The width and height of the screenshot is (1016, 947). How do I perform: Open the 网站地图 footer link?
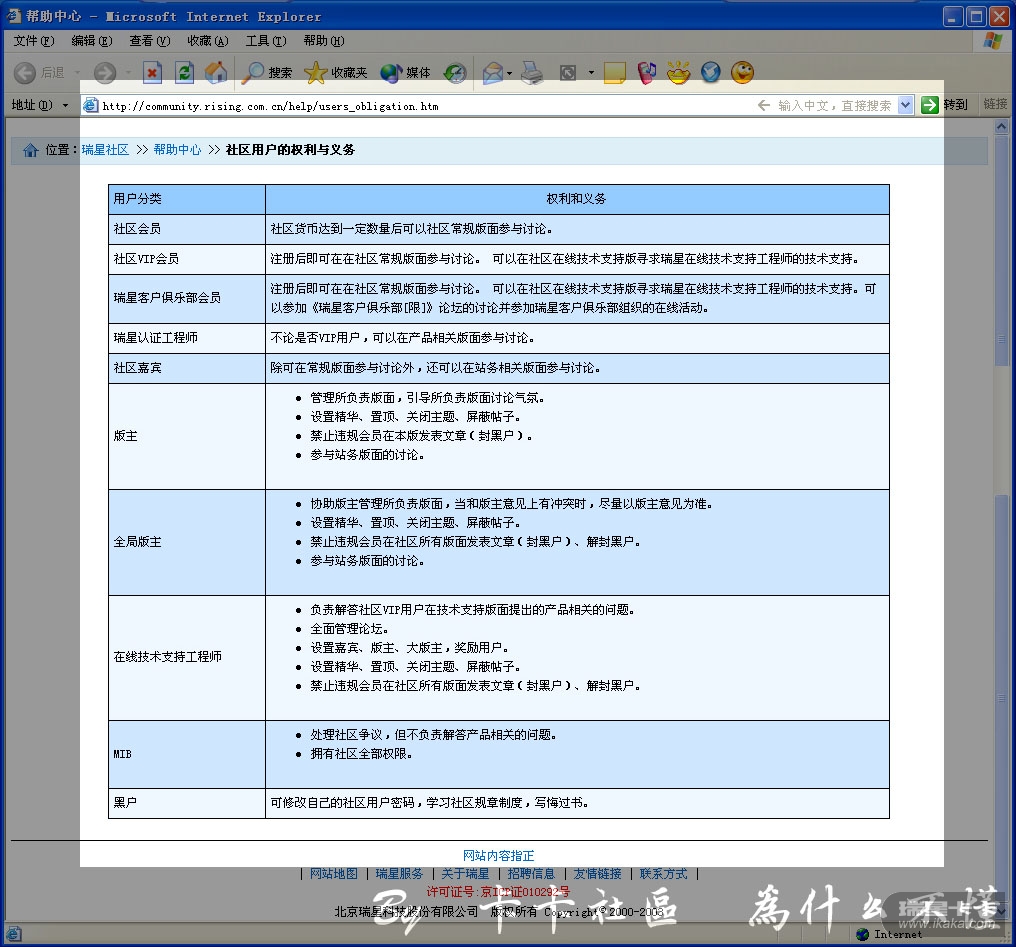(x=334, y=874)
